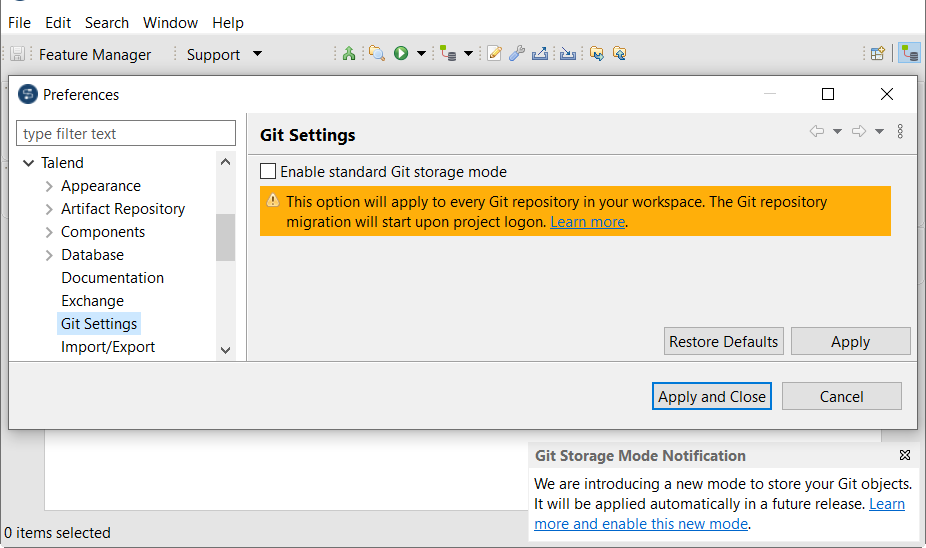Collapse the Talend tree node
This screenshot has height=548, width=926.
click(x=28, y=163)
